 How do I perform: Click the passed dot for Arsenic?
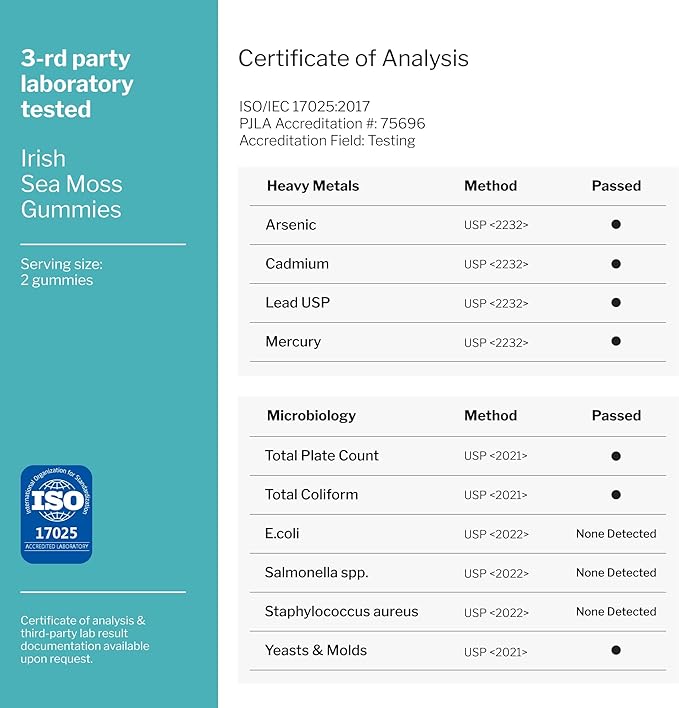coord(616,225)
